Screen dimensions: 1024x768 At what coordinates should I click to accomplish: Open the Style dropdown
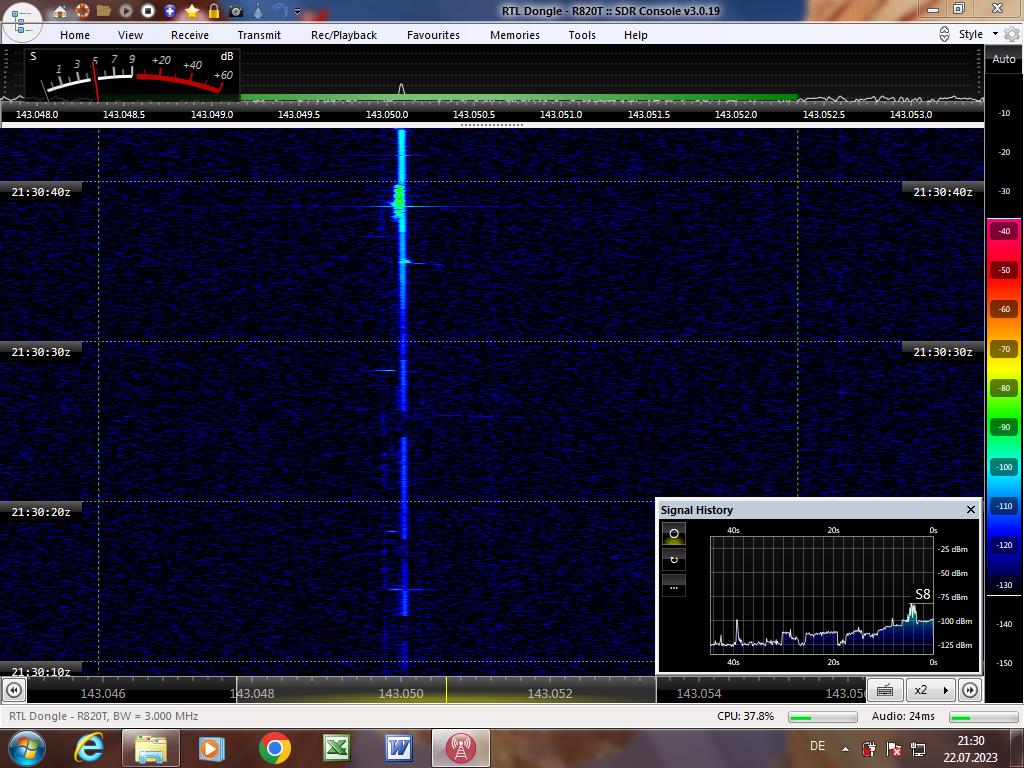pos(978,34)
